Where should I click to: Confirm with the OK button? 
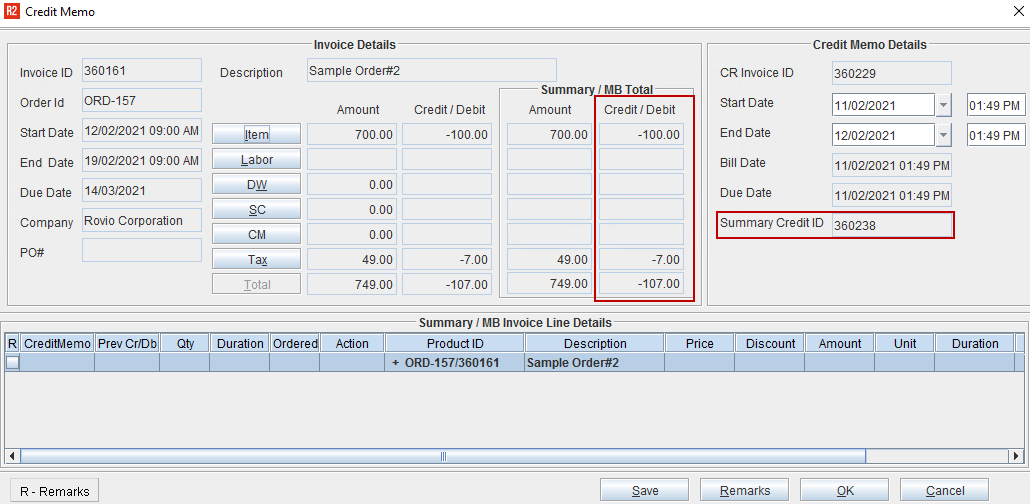click(x=845, y=490)
